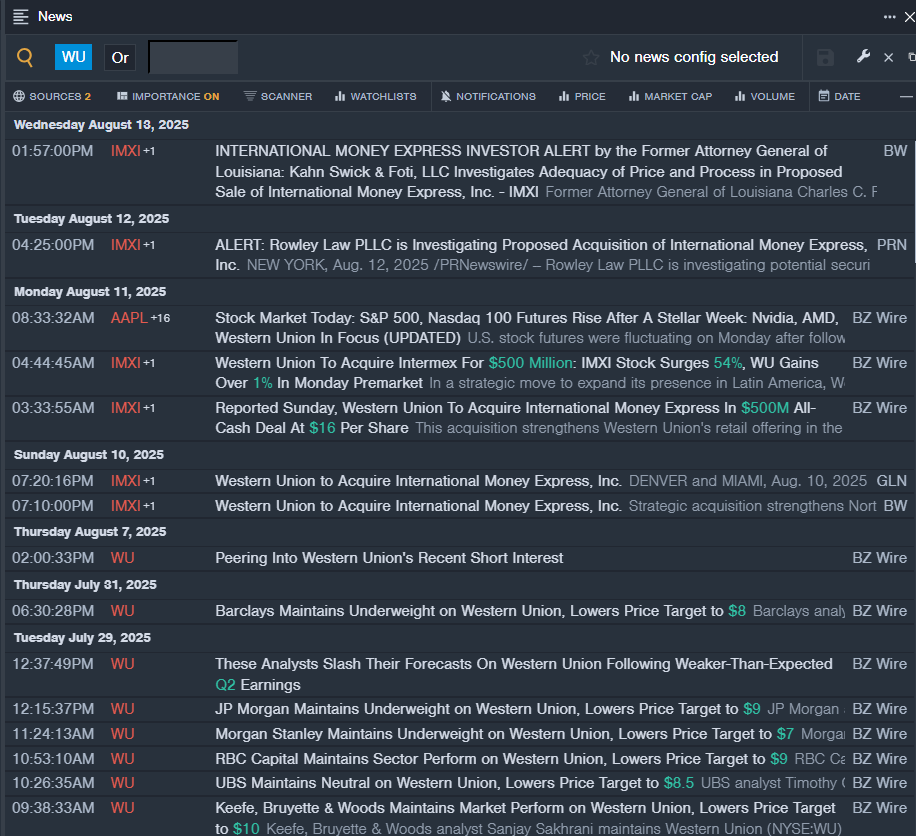The width and height of the screenshot is (916, 836).
Task: Click the IMXI ticker at 07:20:16PM
Action: (126, 481)
